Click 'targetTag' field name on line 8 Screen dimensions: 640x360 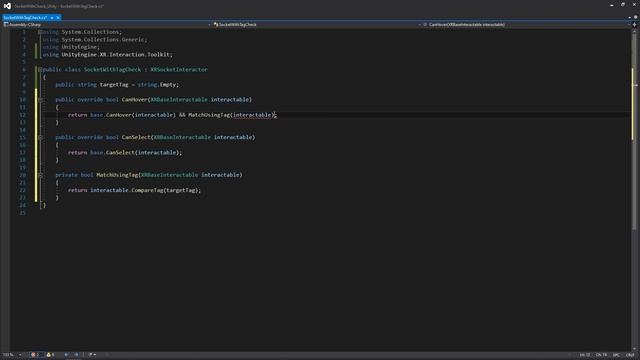pyautogui.click(x=114, y=84)
